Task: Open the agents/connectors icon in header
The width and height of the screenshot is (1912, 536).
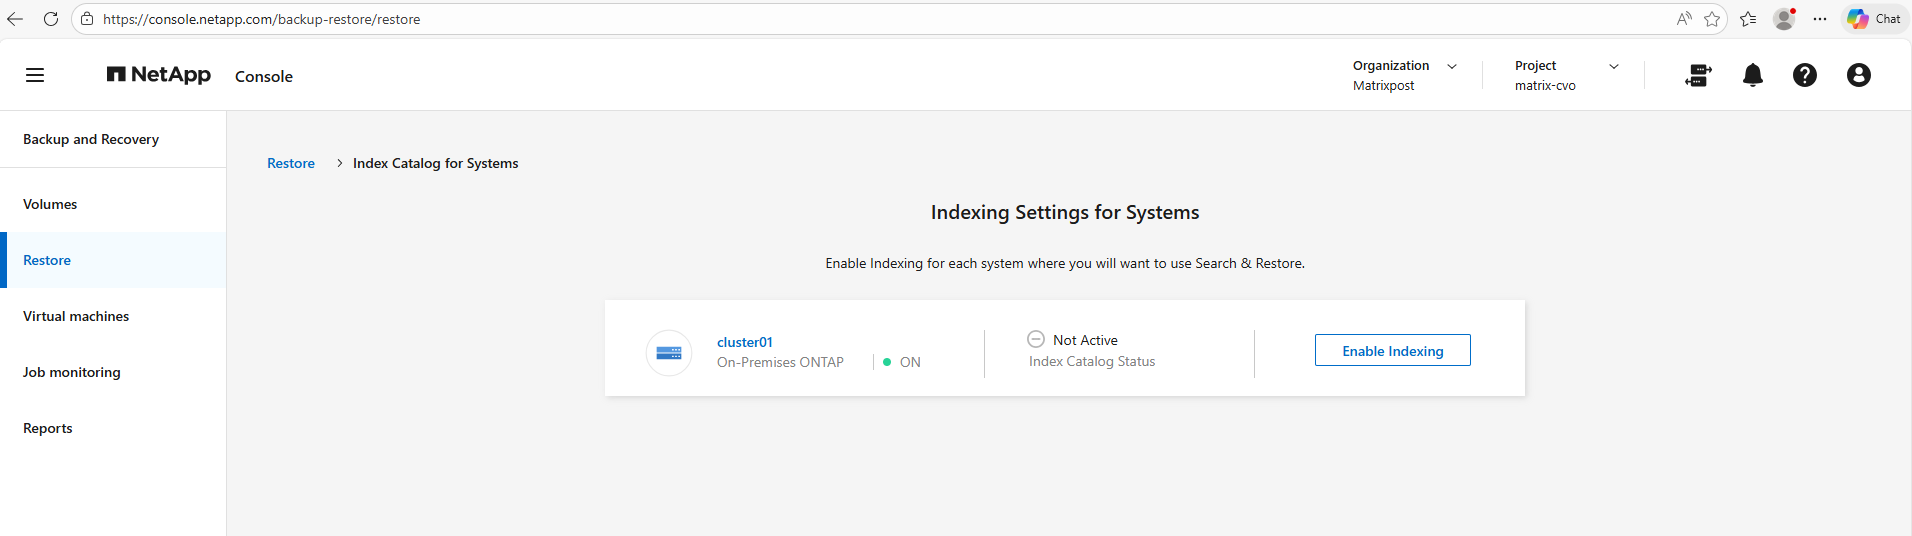Action: [1698, 75]
